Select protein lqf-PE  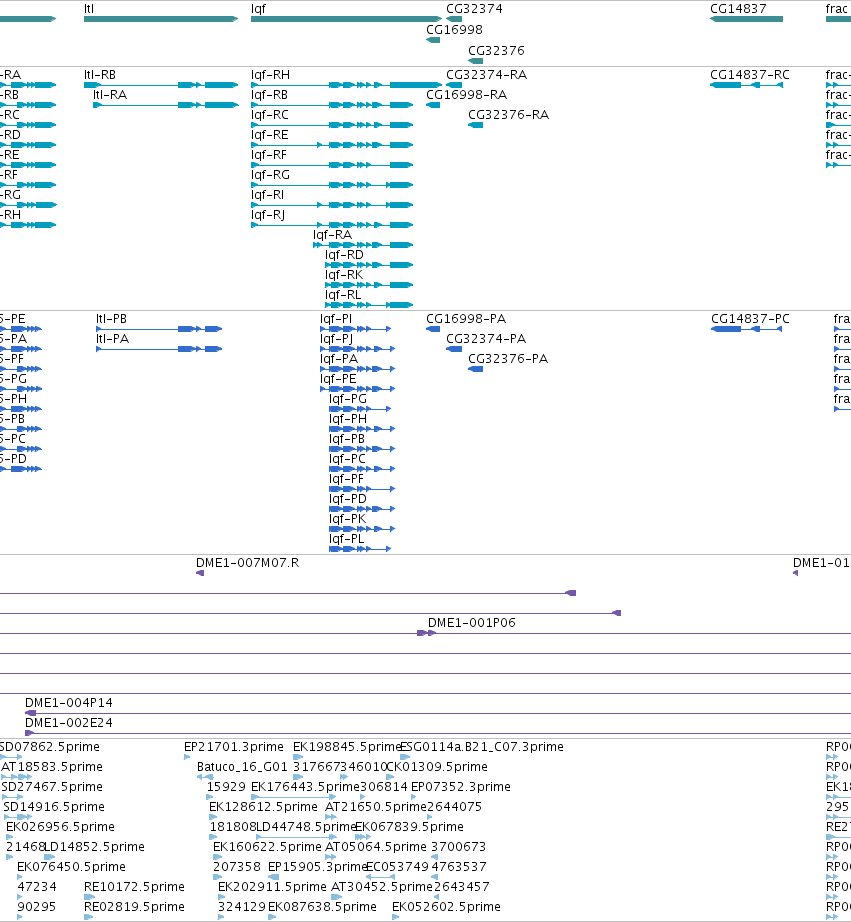pyautogui.click(x=358, y=389)
